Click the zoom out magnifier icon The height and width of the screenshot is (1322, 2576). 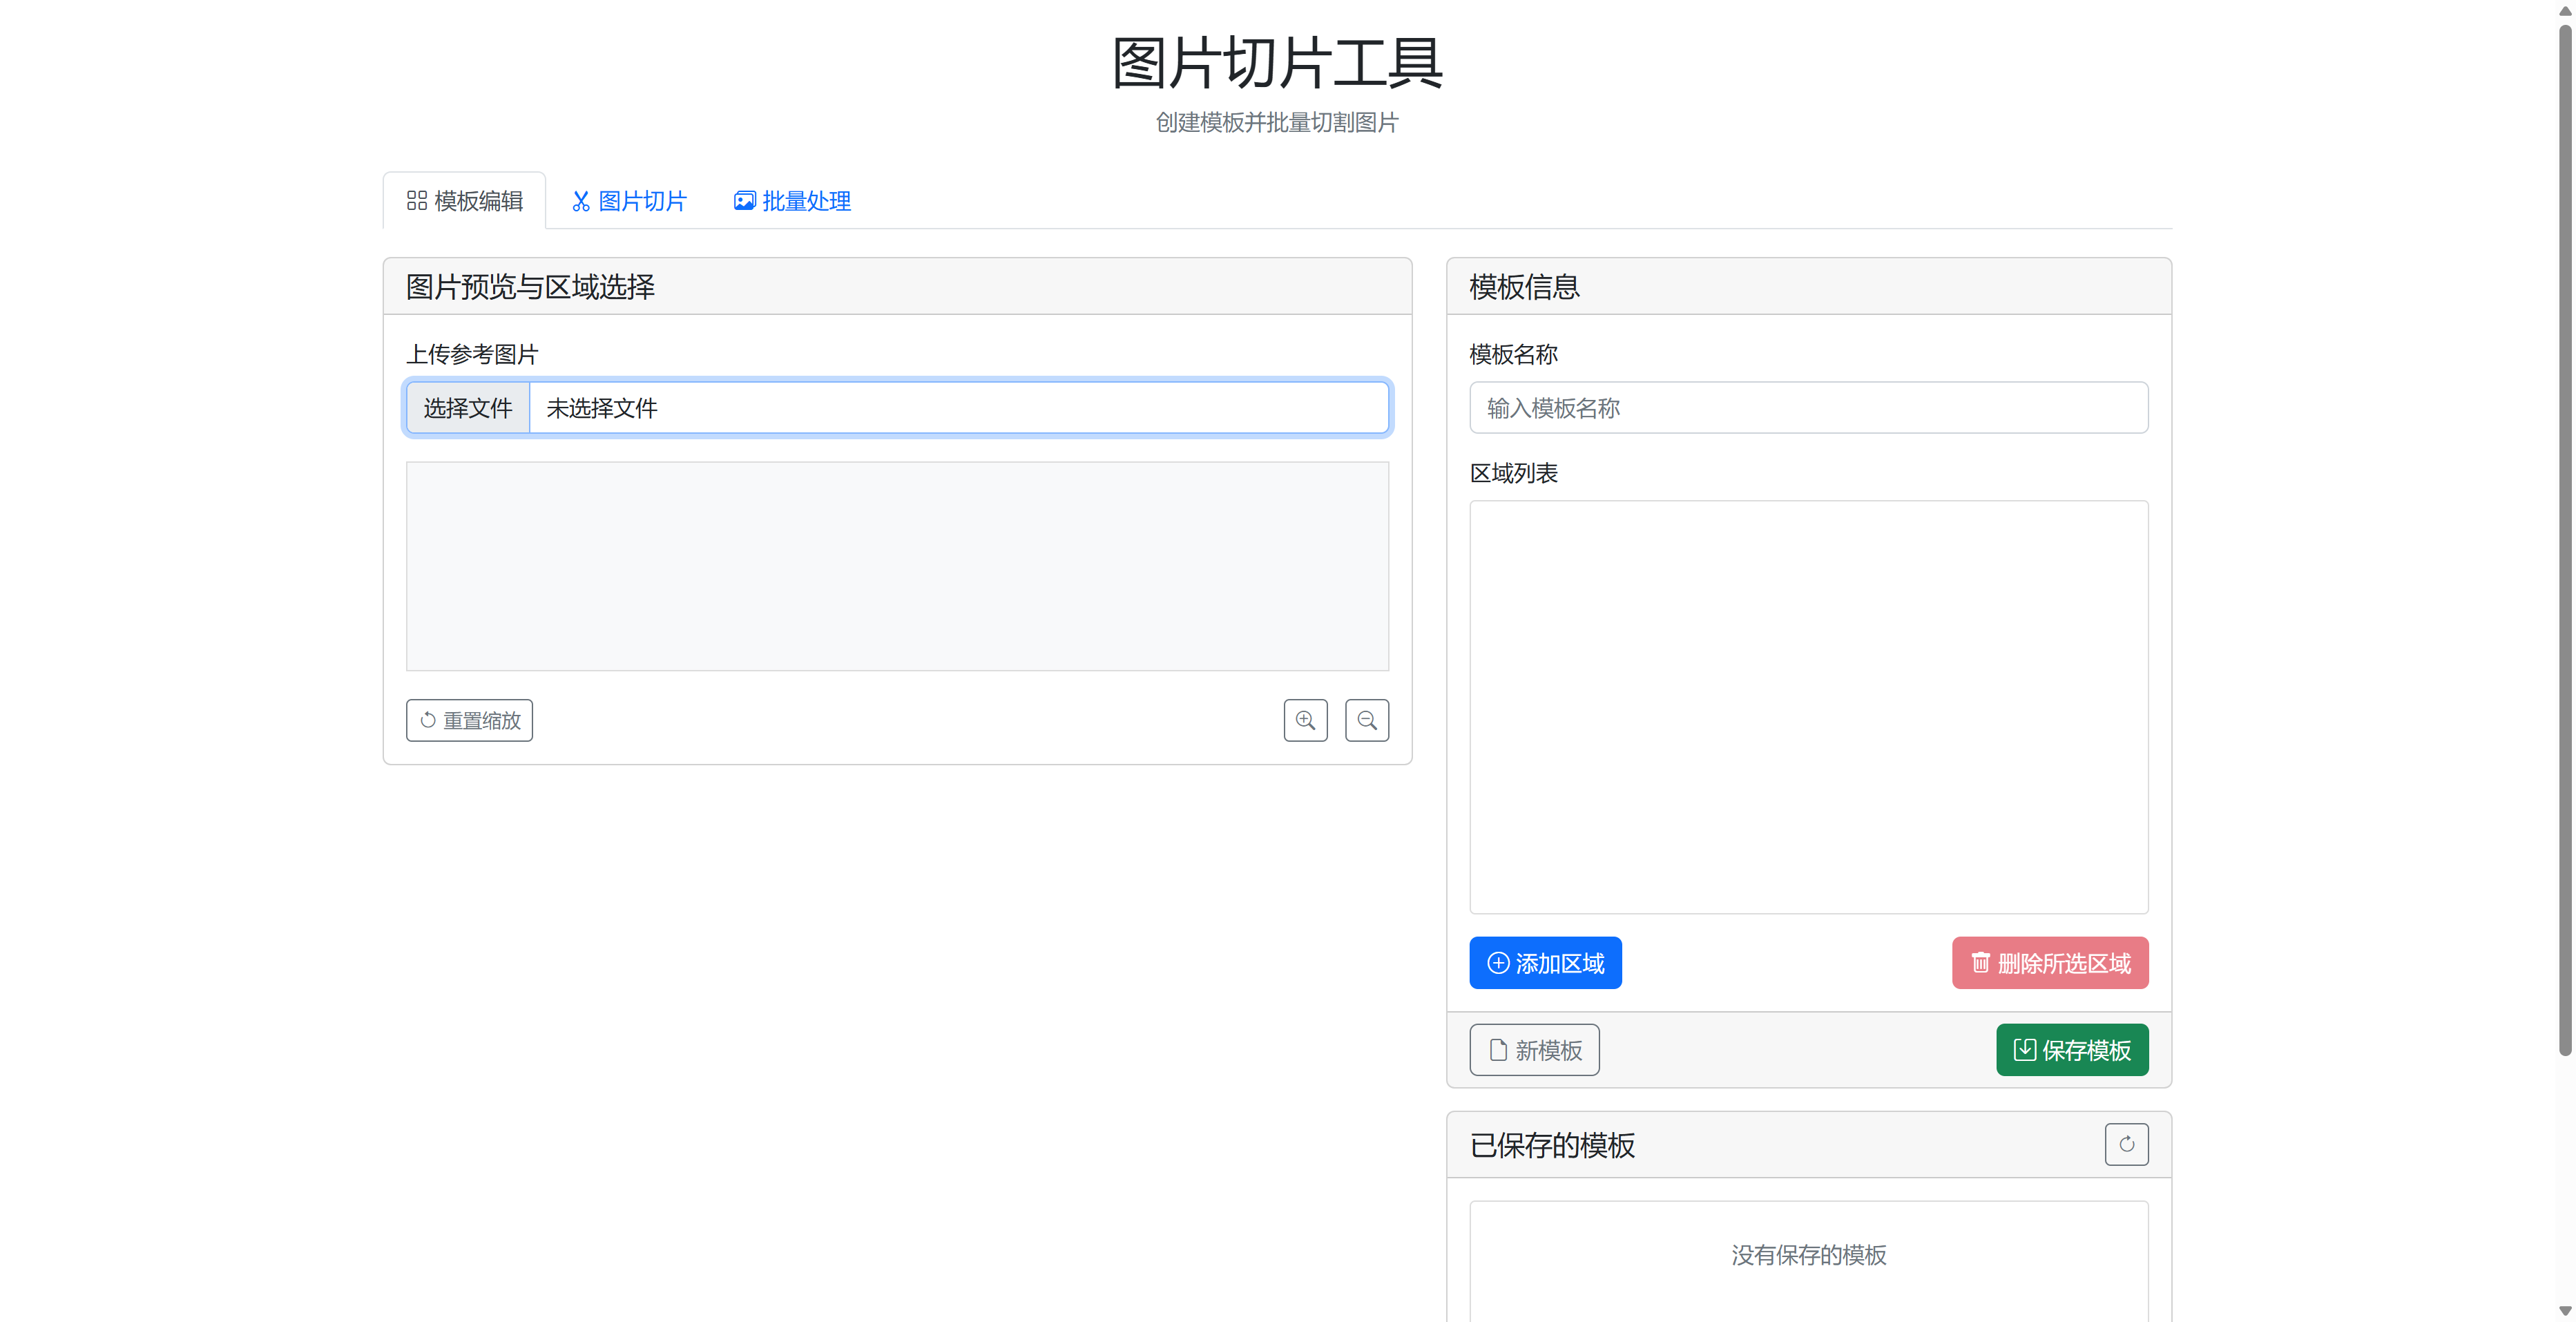(x=1366, y=720)
